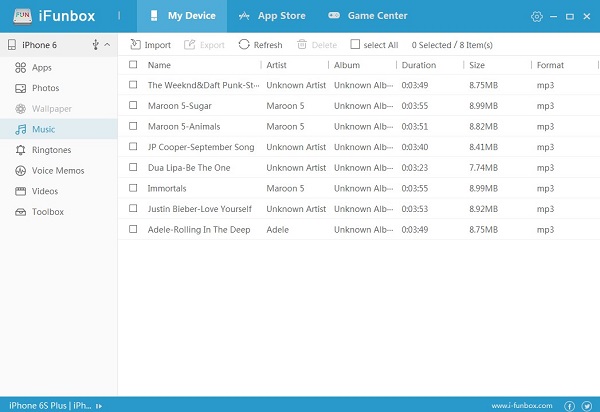The height and width of the screenshot is (412, 600).
Task: Click the Refresh button label
Action: click(x=268, y=45)
